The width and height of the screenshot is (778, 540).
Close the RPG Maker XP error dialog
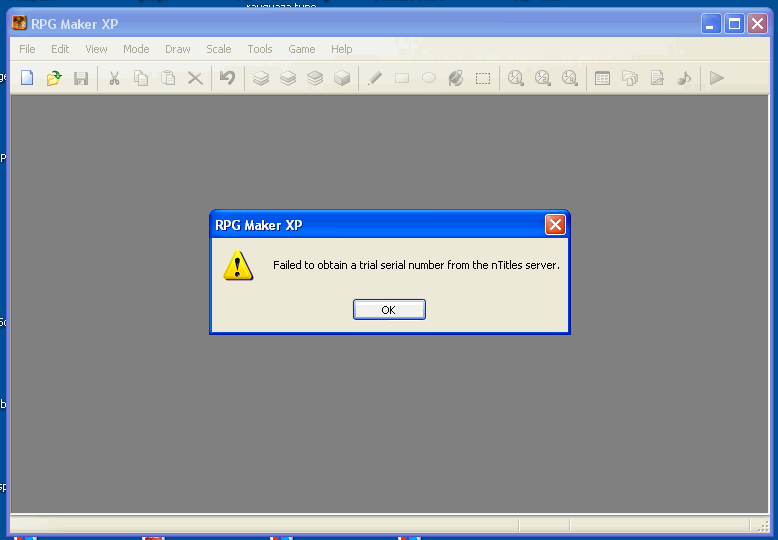(555, 224)
